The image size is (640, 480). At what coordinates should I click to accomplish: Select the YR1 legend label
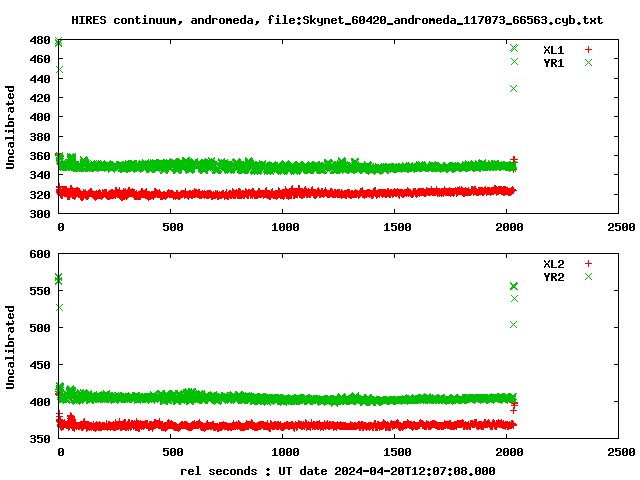553,63
